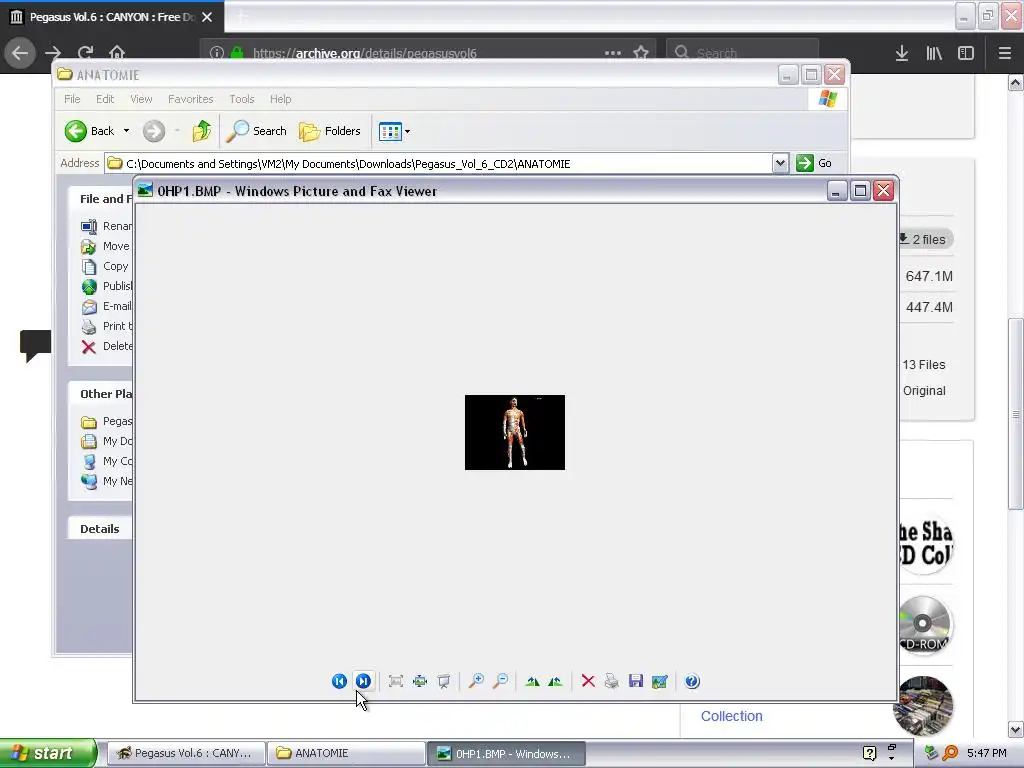
Task: Click Copy task in Explorer side pane
Action: click(x=105, y=266)
